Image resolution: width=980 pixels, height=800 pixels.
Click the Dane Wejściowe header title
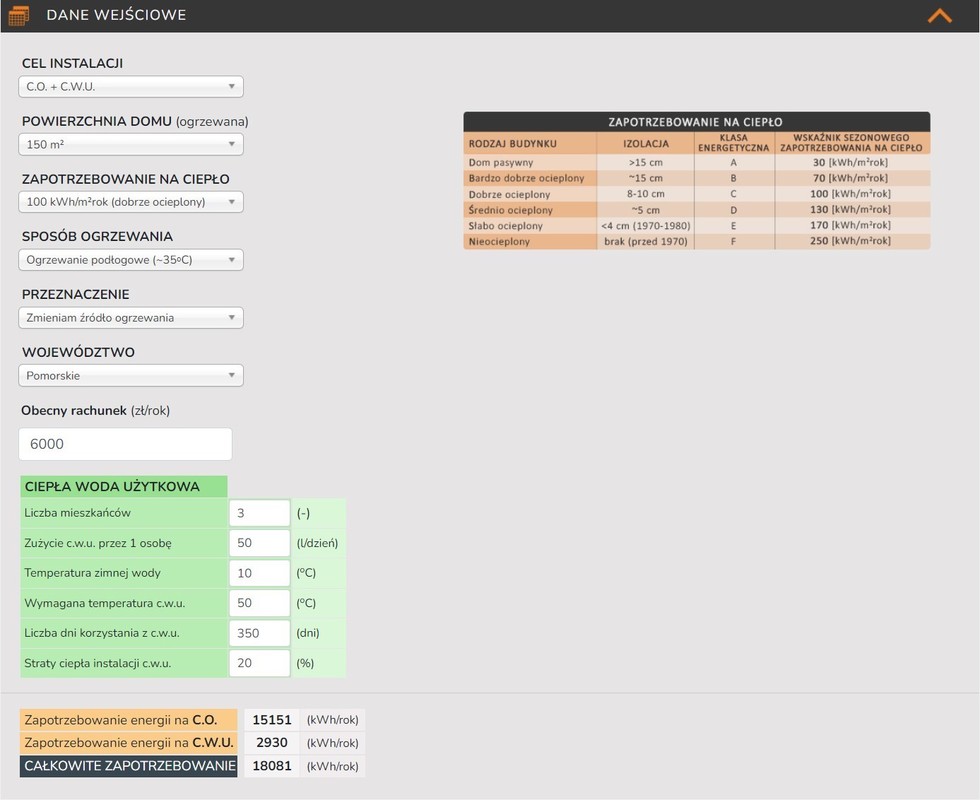116,16
